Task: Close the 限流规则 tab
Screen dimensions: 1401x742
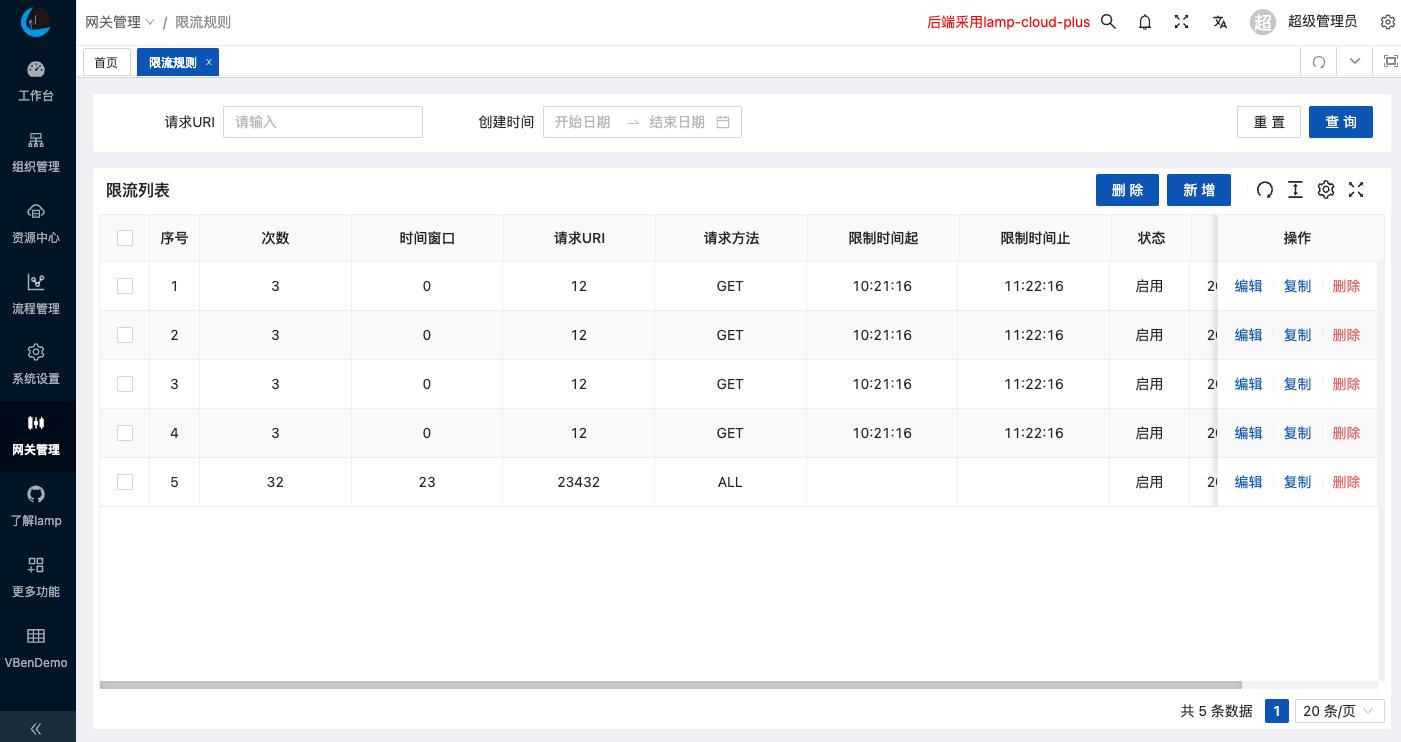Action: [209, 62]
